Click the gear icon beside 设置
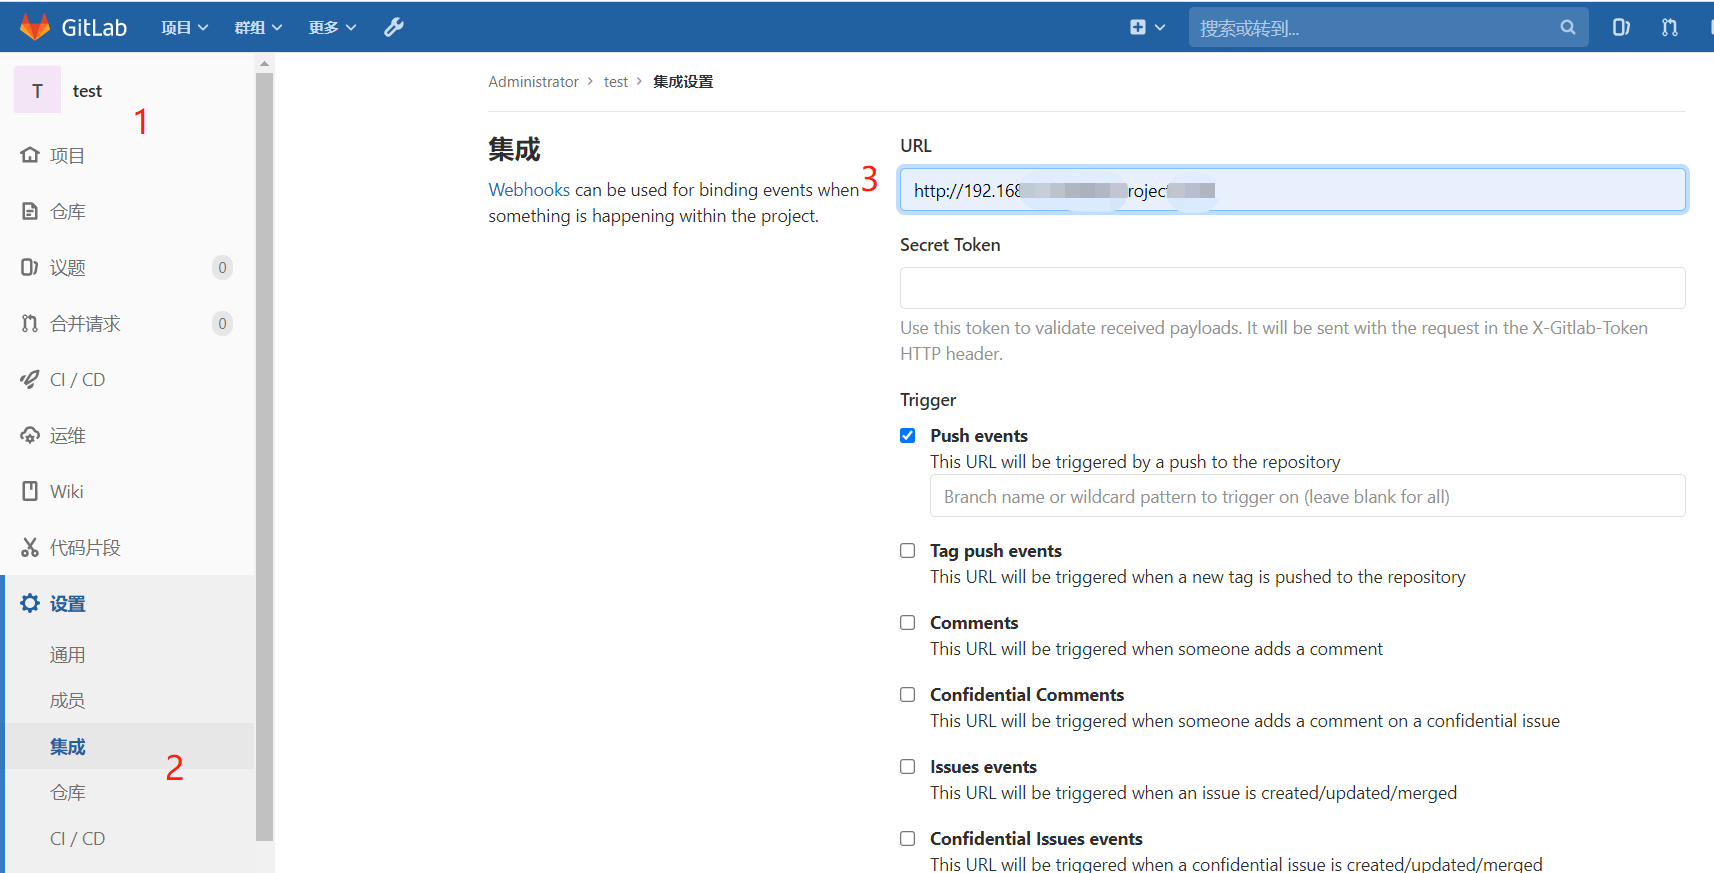 point(30,603)
